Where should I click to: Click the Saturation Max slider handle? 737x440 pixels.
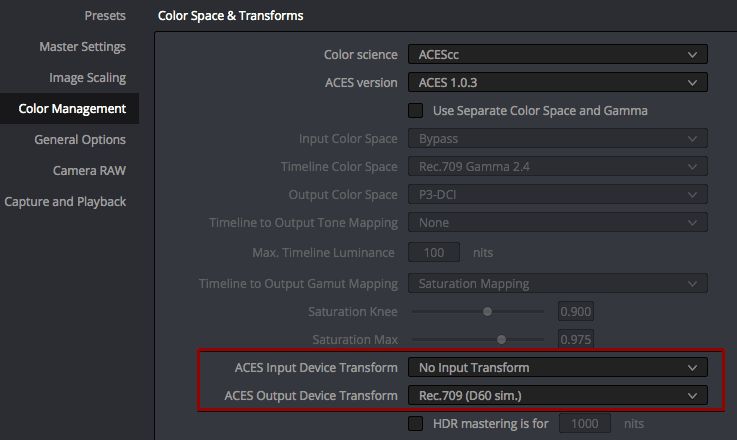pos(501,340)
